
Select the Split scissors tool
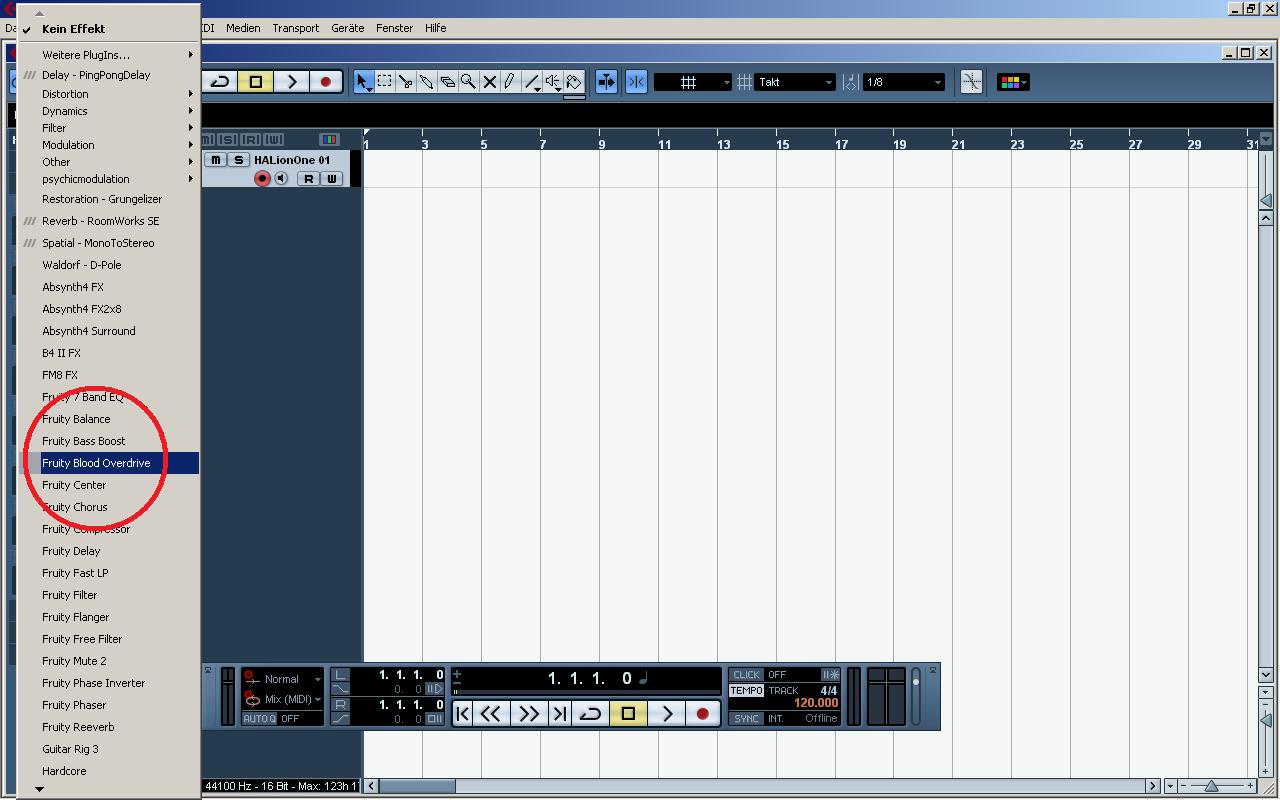click(406, 82)
